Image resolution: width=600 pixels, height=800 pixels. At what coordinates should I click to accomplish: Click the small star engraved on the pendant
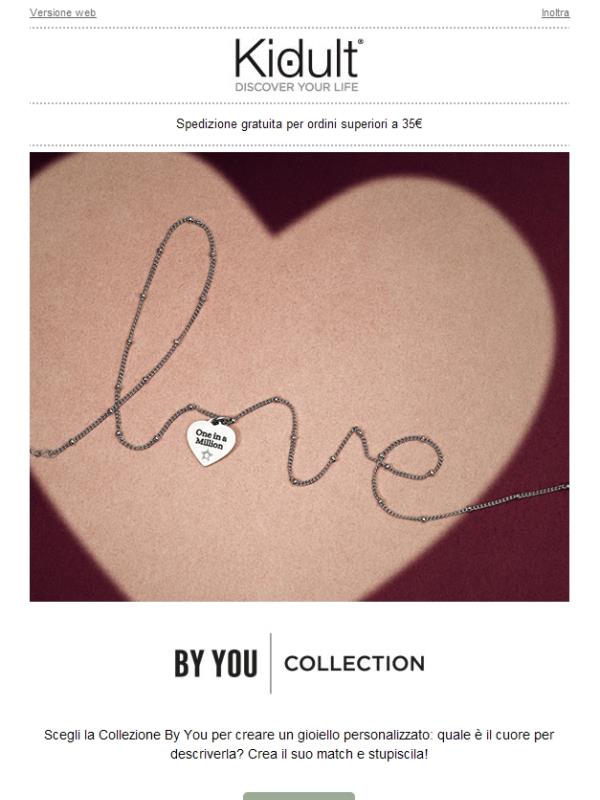[x=206, y=455]
